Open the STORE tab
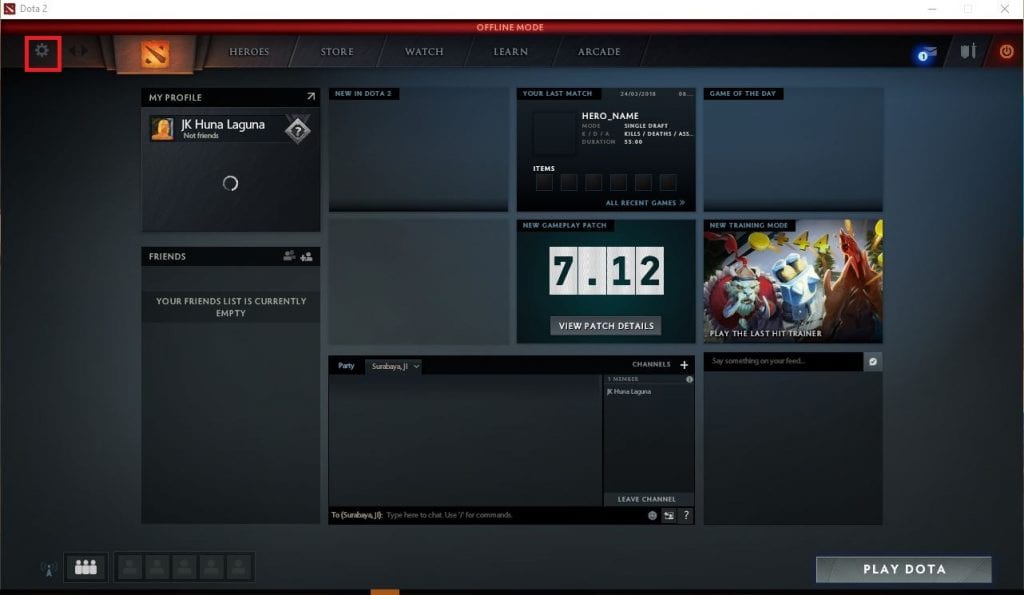This screenshot has width=1024, height=595. pos(337,52)
